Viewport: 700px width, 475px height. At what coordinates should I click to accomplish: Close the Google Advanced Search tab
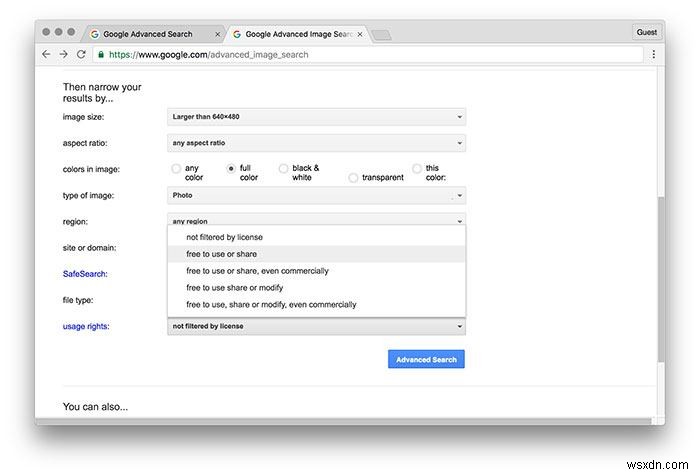(x=217, y=34)
